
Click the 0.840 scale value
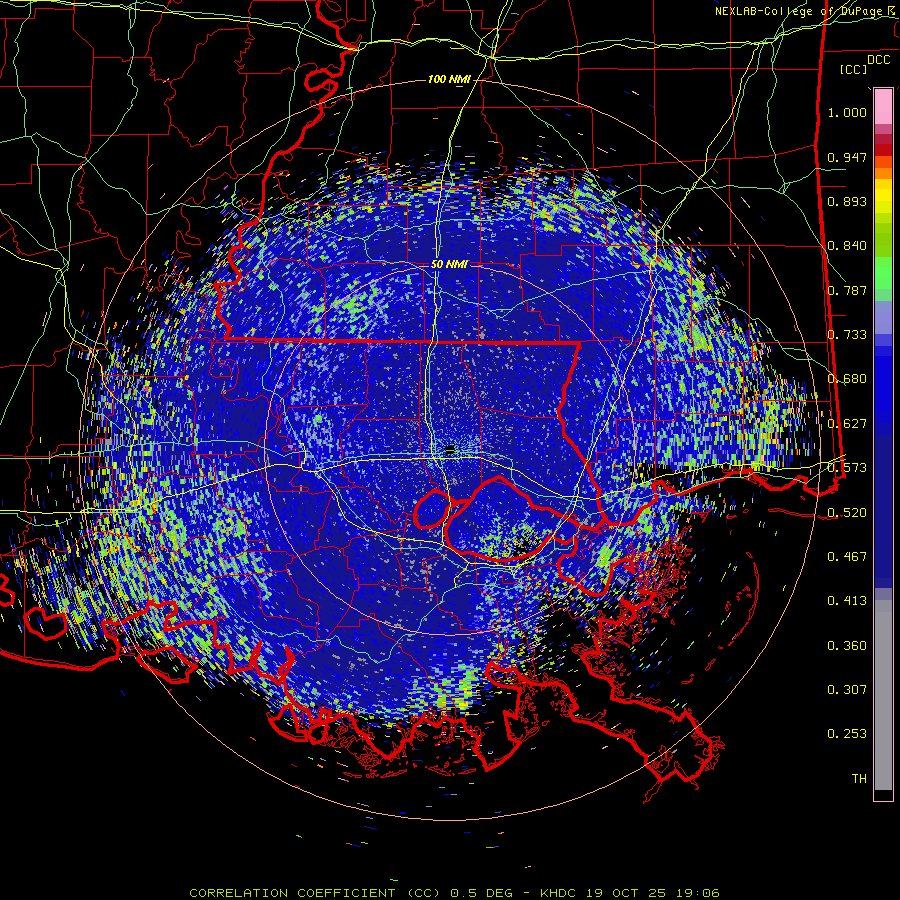click(x=847, y=246)
